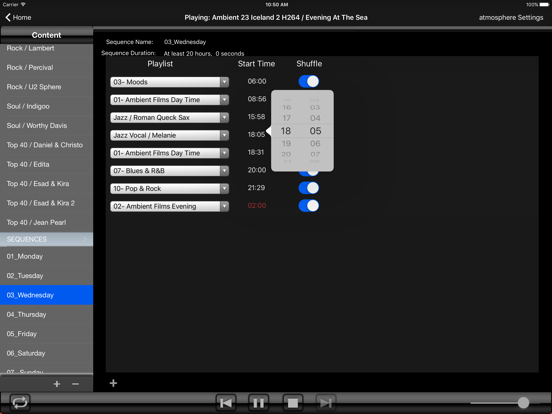The height and width of the screenshot is (414, 552).
Task: Pick minute 06 in time picker
Action: (x=315, y=143)
